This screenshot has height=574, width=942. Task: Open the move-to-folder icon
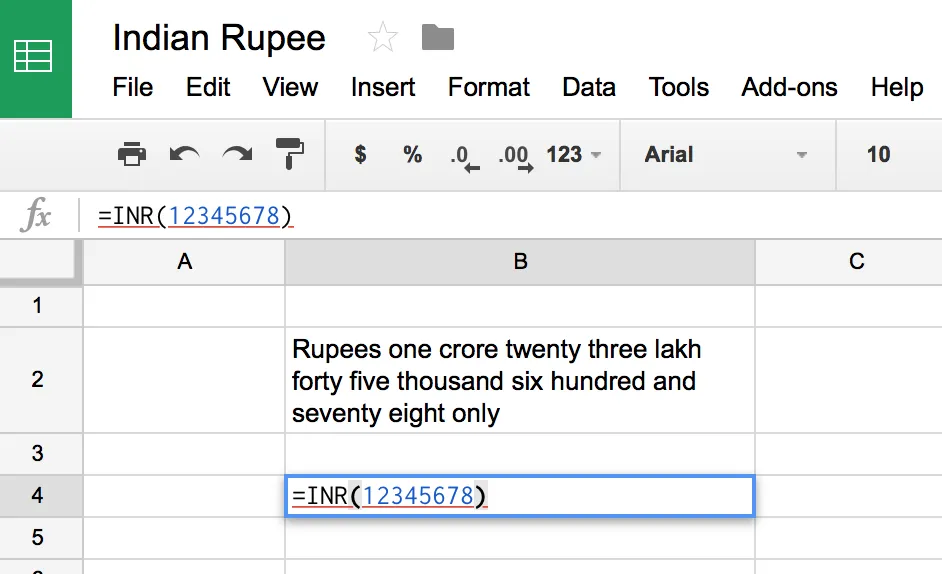click(438, 37)
